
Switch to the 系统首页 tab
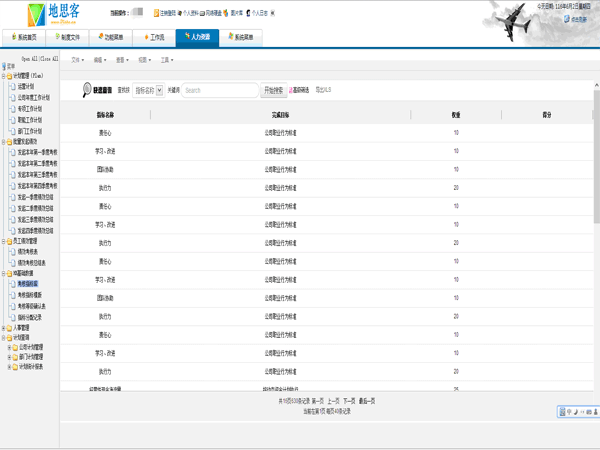click(x=24, y=38)
